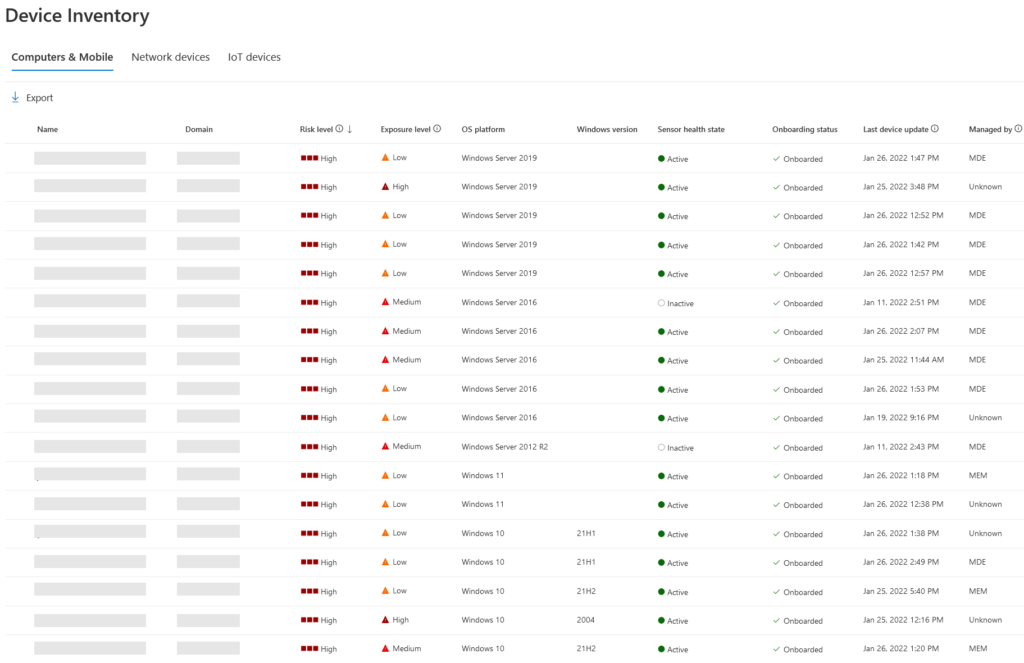
Task: Click the red High risk bars in the first row
Action: point(308,158)
